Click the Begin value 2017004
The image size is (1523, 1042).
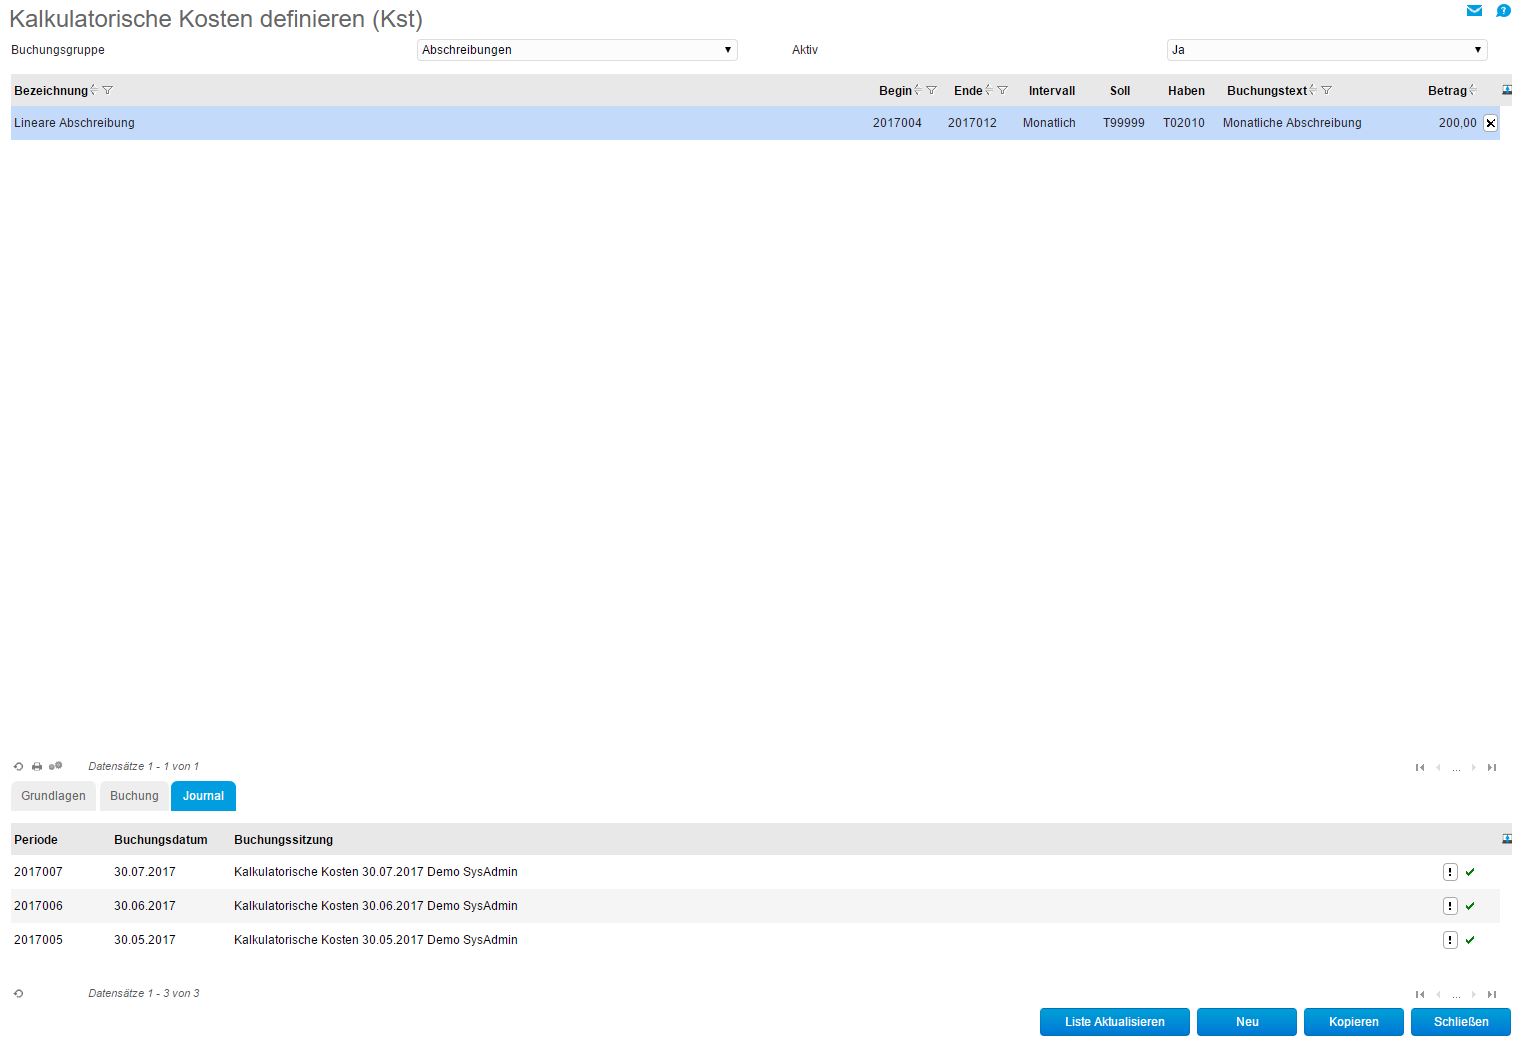(897, 123)
